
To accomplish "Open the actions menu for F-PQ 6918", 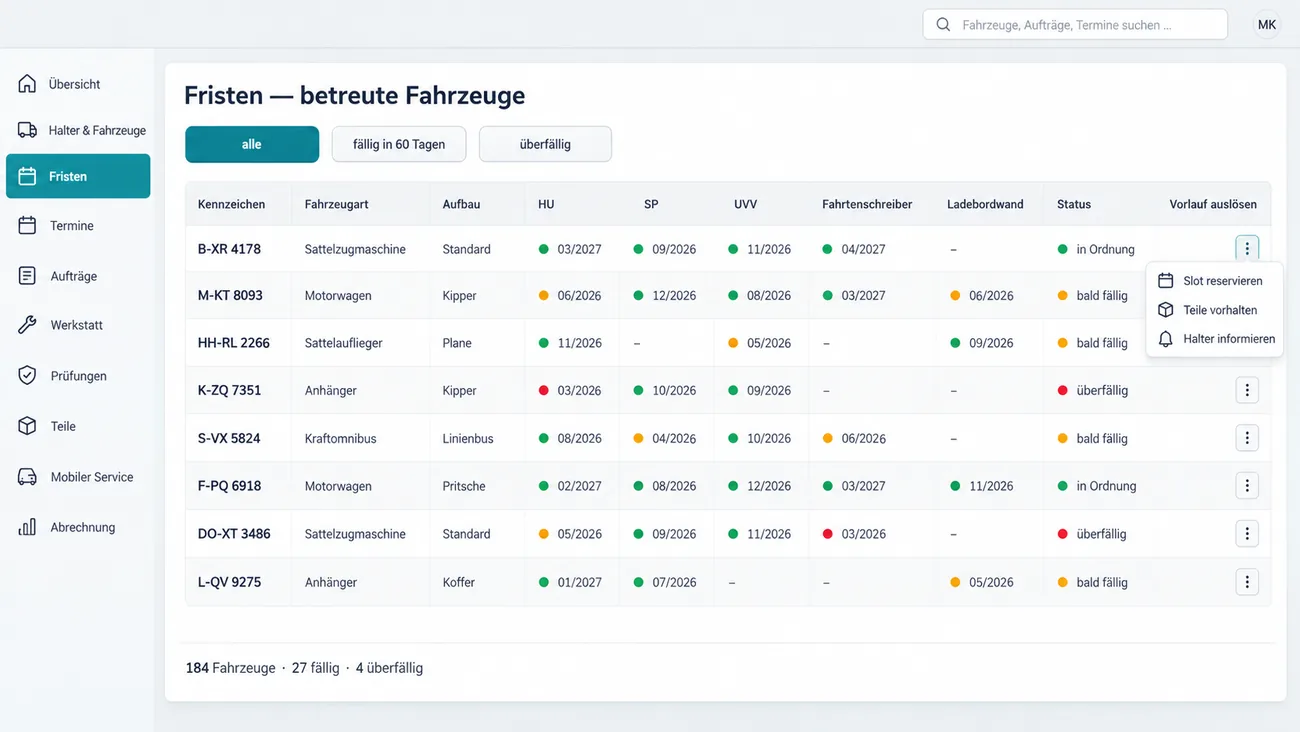I will 1247,486.
